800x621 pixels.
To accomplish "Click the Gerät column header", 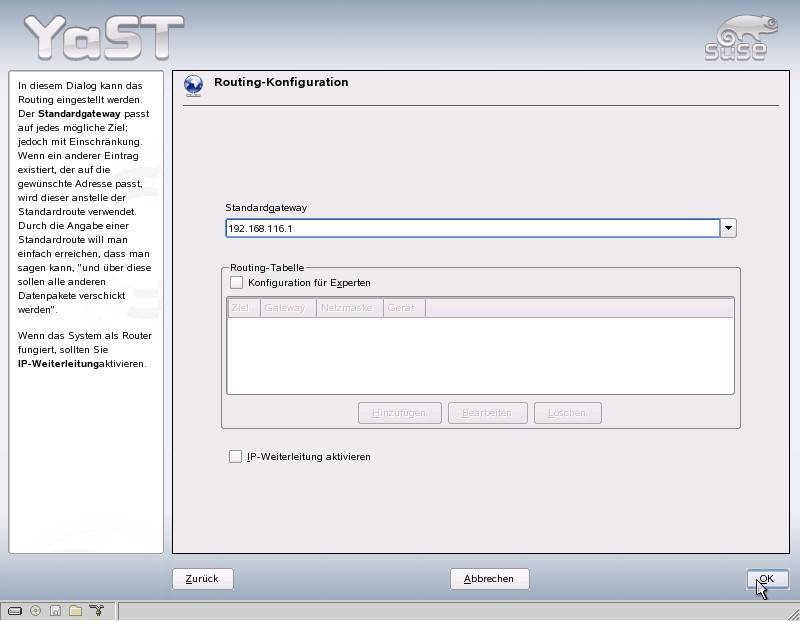I will pos(404,308).
